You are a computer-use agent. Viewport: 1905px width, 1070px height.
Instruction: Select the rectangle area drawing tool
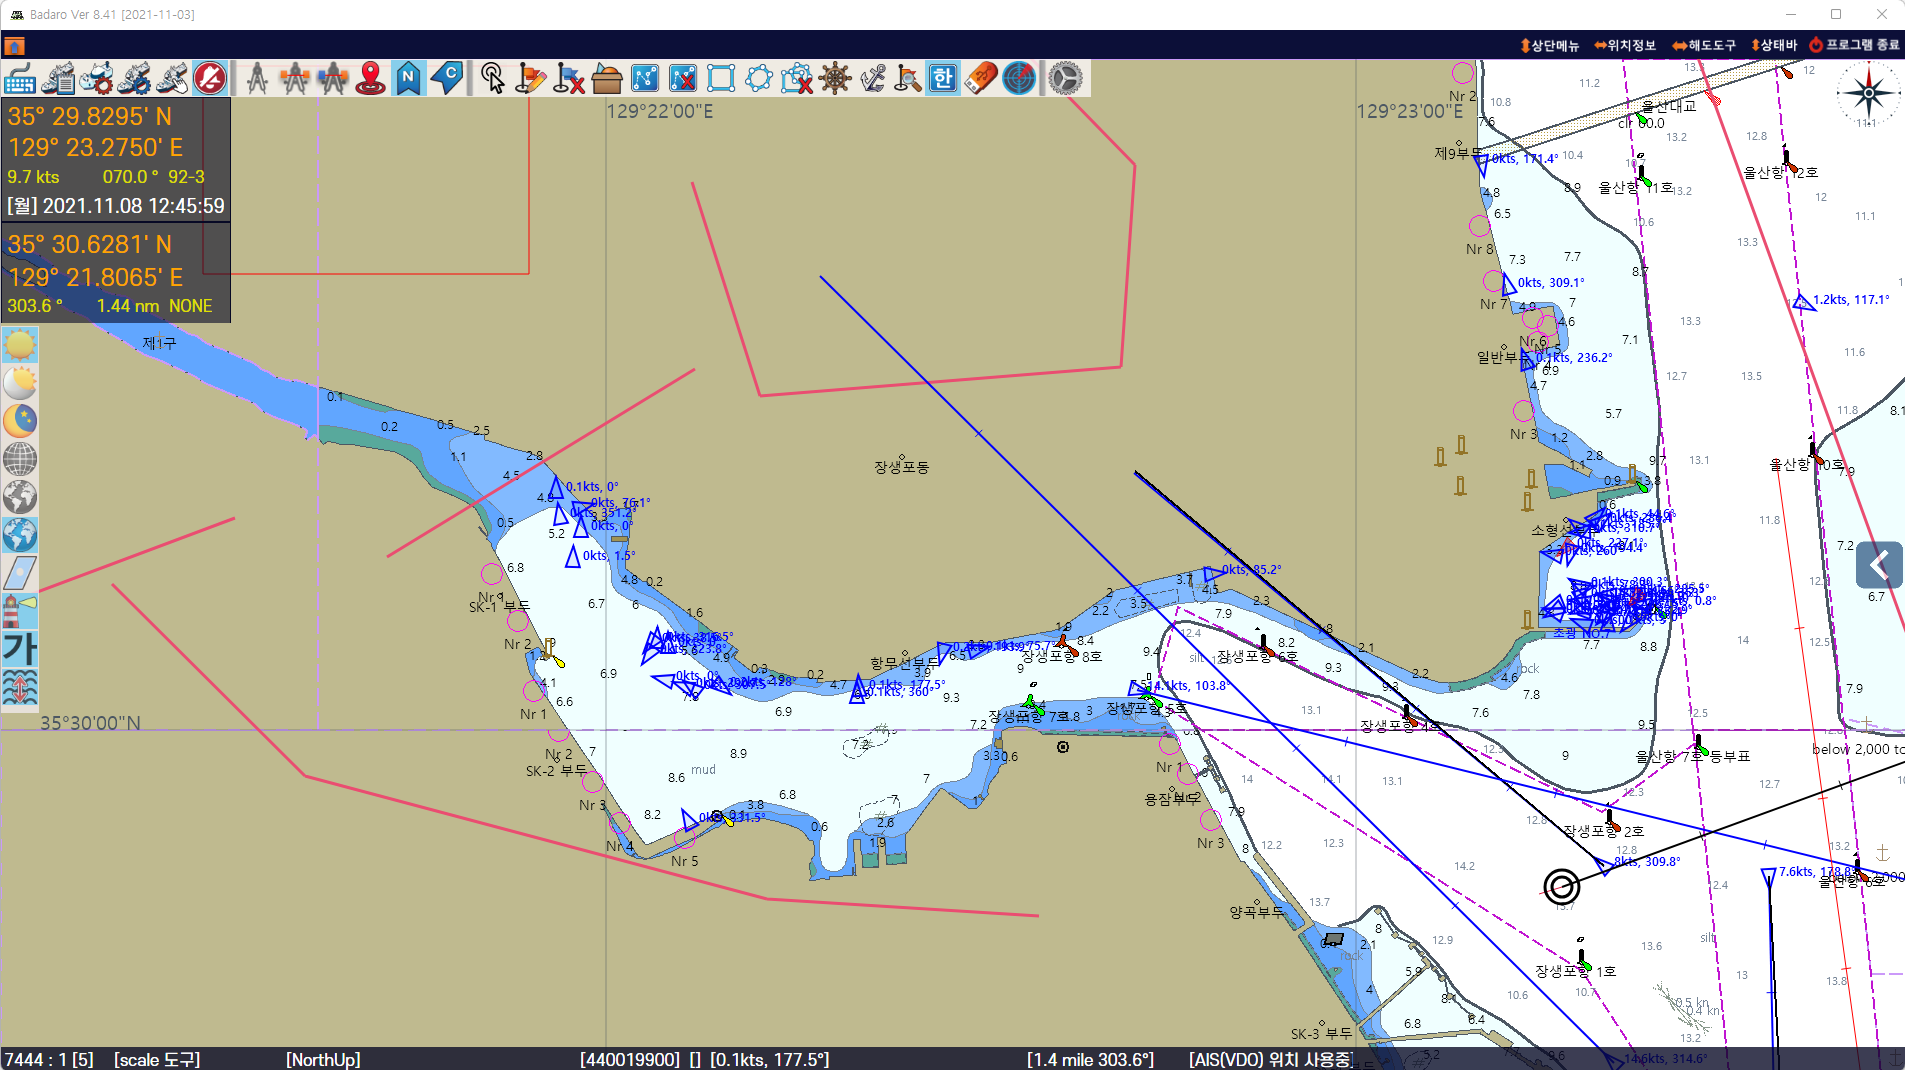pos(721,78)
